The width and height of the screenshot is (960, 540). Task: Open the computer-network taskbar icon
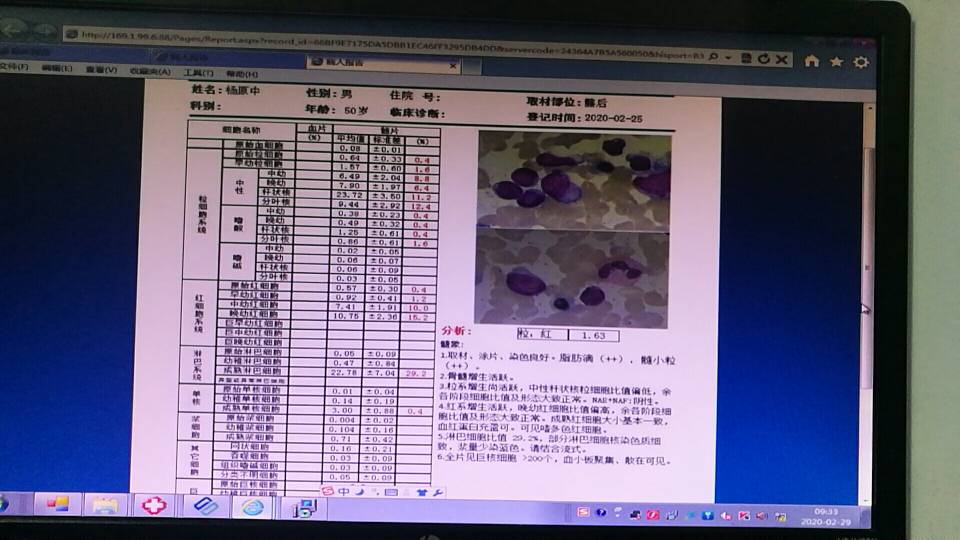[x=304, y=508]
